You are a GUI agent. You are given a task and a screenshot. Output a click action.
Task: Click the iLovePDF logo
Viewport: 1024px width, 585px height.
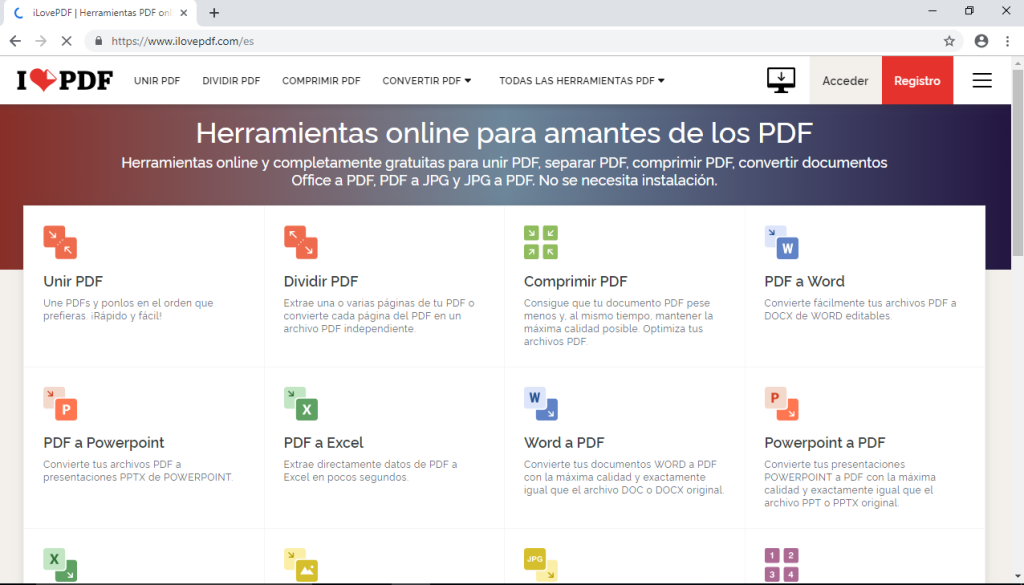pos(65,81)
